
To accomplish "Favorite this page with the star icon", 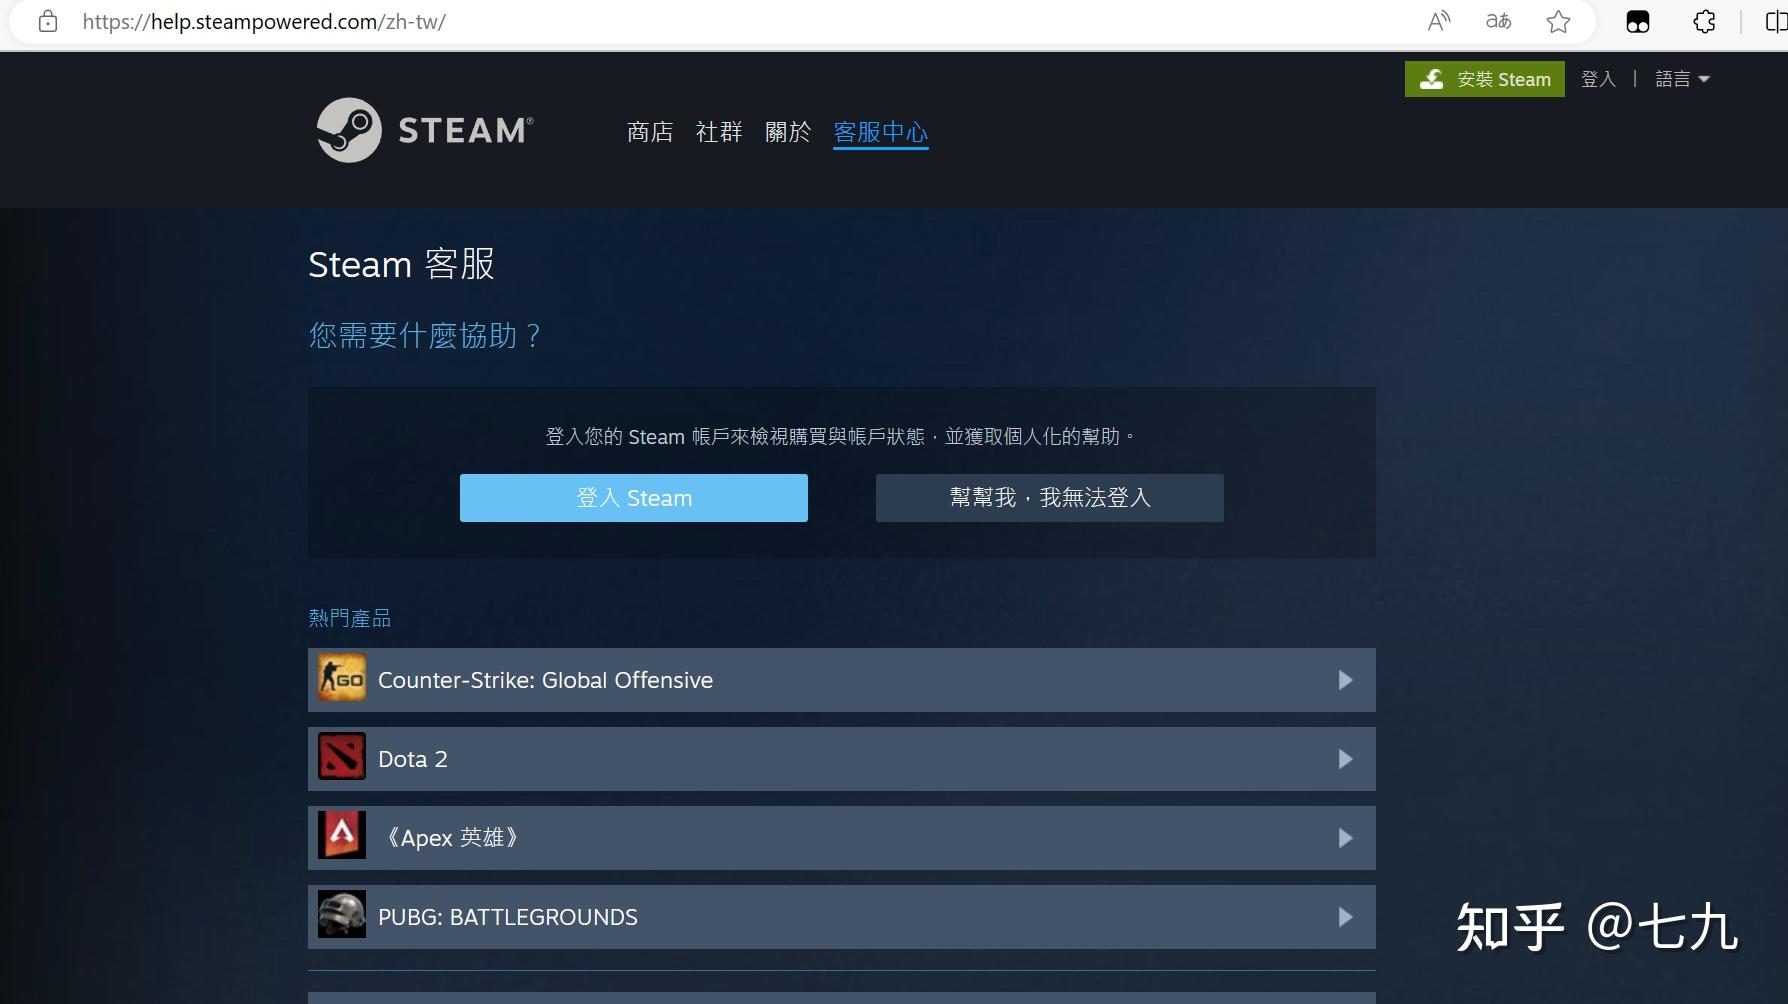I will tap(1559, 21).
